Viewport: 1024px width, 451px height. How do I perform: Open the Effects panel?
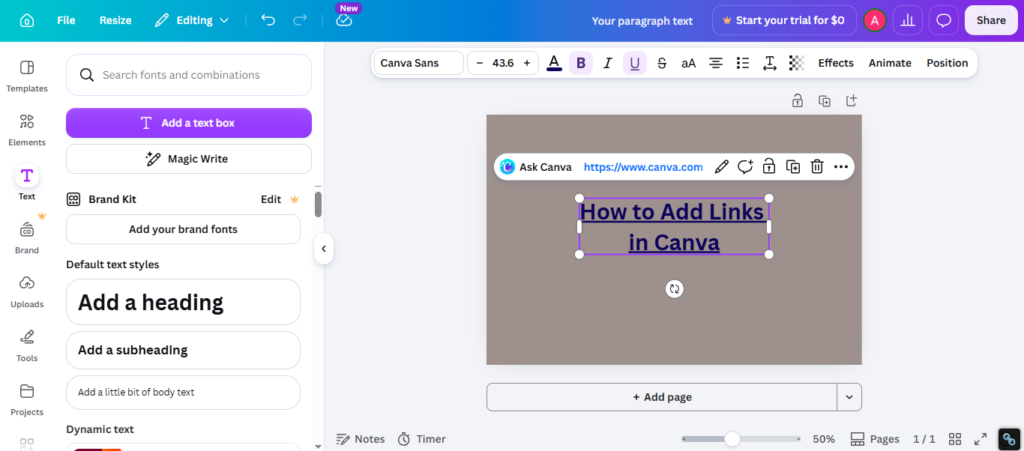point(835,63)
